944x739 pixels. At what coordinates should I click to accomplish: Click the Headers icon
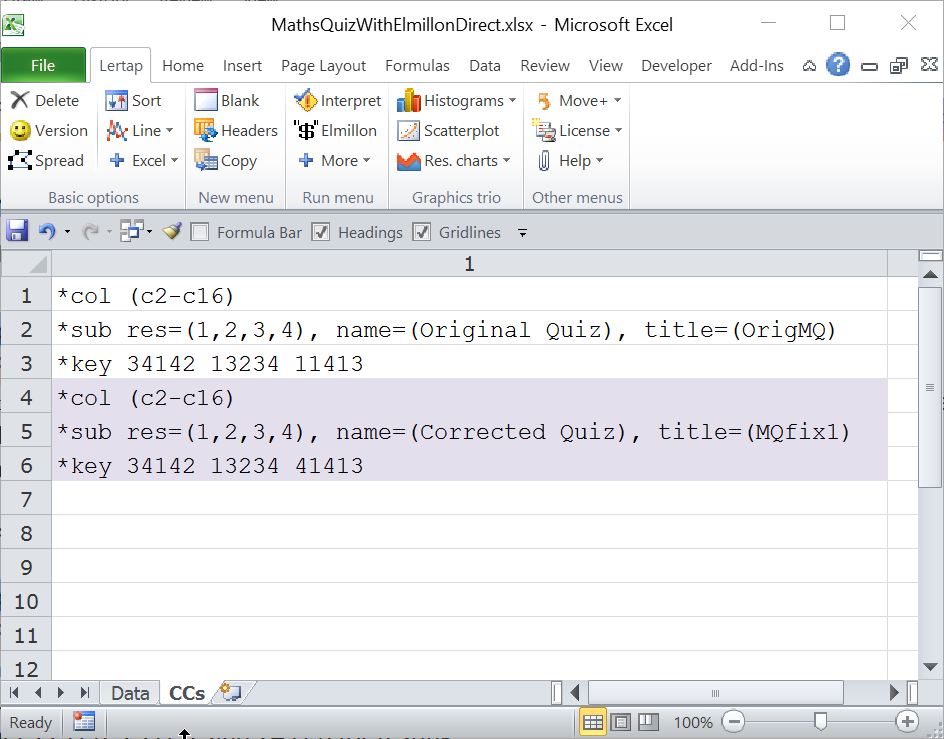(205, 130)
